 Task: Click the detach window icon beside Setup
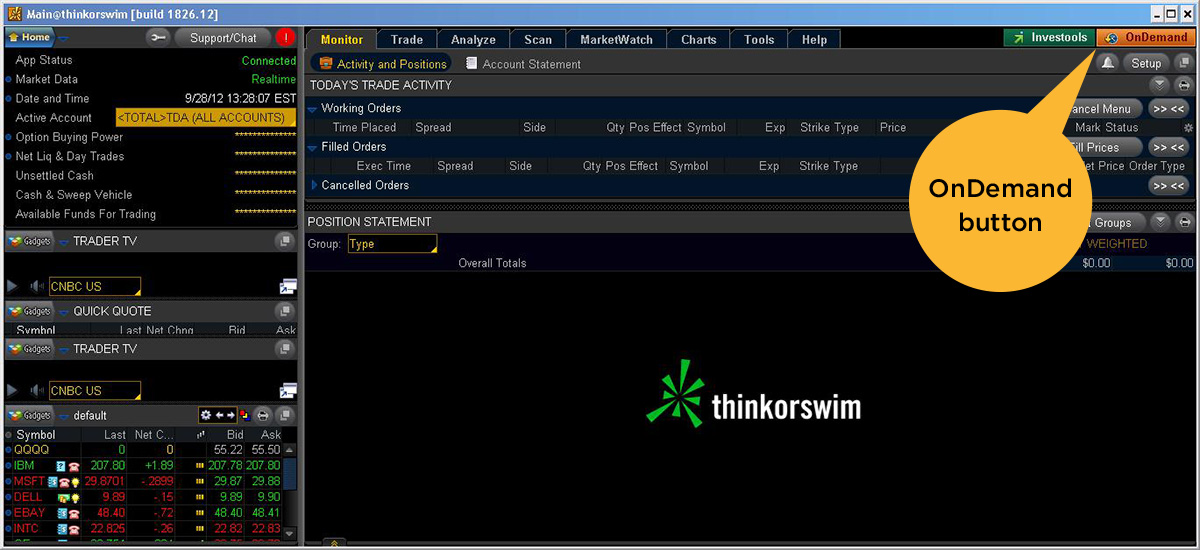pos(1183,63)
